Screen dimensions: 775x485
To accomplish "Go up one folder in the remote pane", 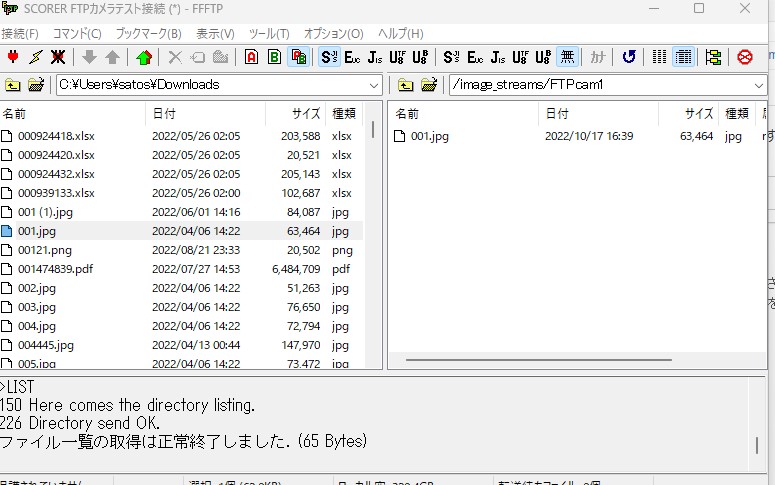I will pos(405,85).
